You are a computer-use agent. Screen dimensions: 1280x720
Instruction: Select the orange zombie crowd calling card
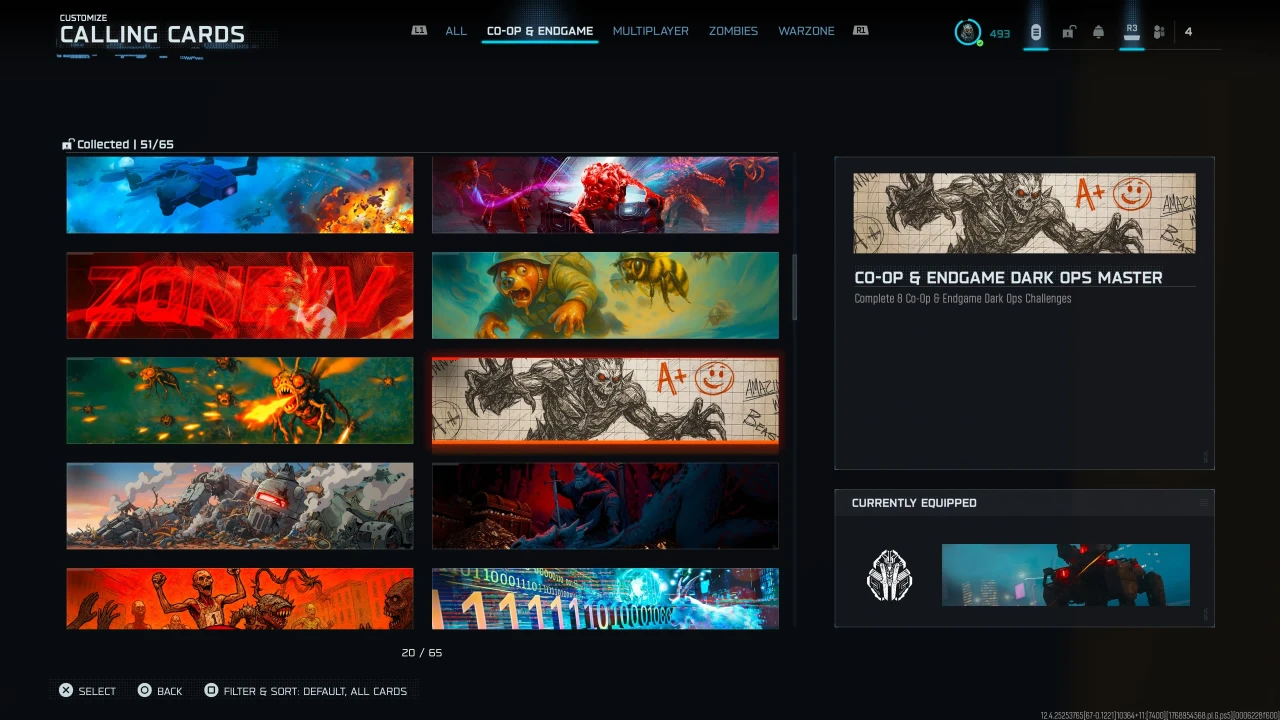click(x=240, y=598)
